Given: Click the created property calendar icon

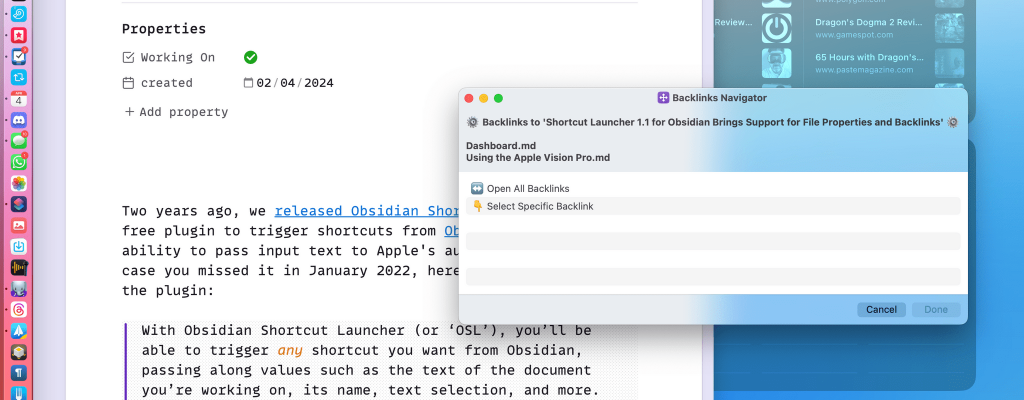Looking at the screenshot, I should 128,83.
